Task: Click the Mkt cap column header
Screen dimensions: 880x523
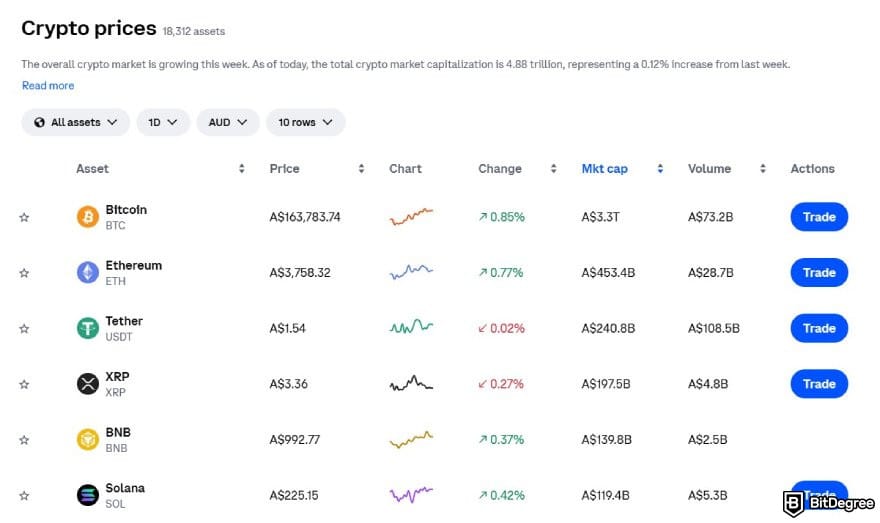Action: click(x=604, y=168)
